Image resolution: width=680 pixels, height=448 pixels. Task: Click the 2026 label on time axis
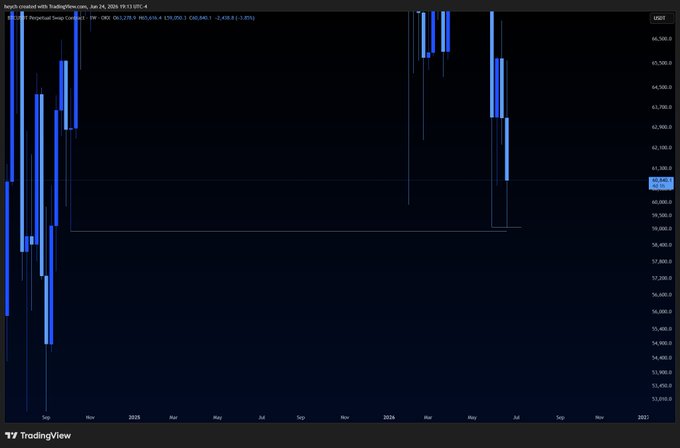coord(389,418)
